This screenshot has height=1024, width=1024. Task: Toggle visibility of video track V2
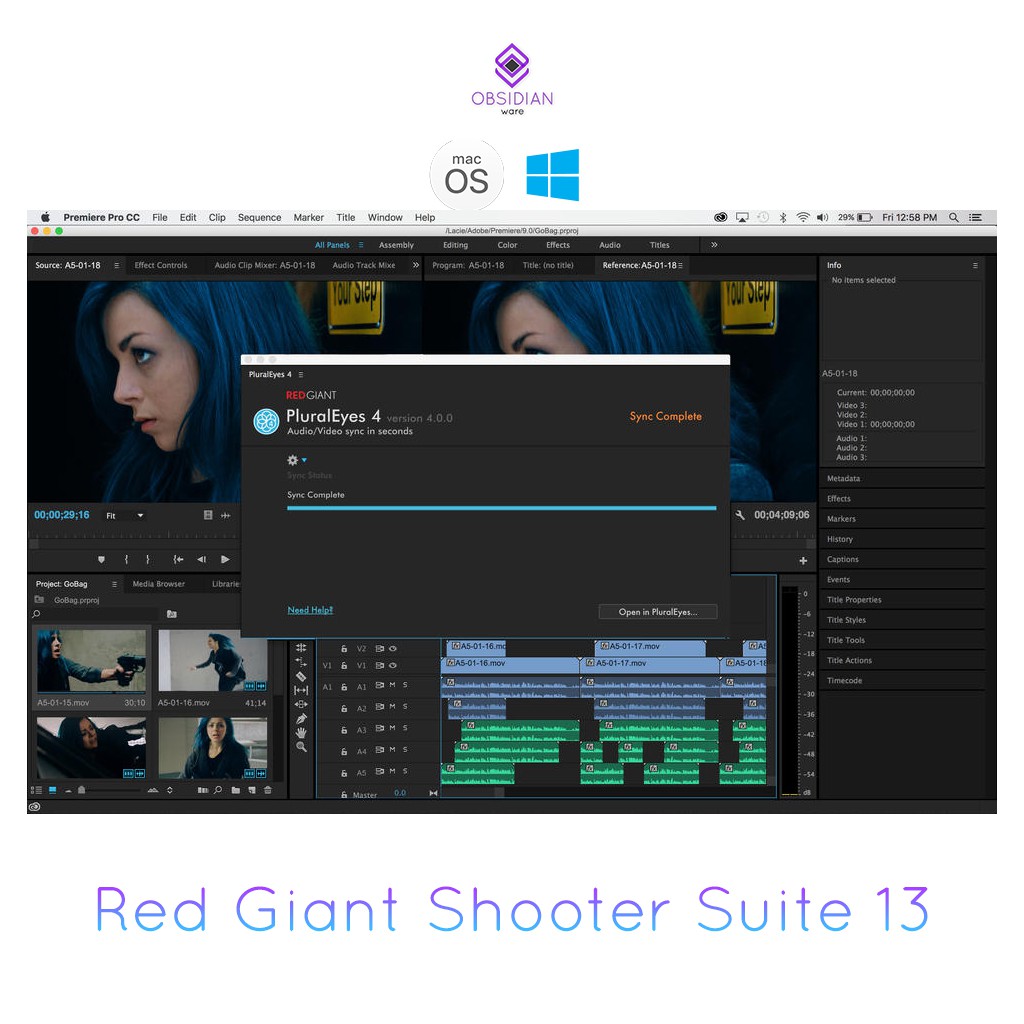click(391, 649)
